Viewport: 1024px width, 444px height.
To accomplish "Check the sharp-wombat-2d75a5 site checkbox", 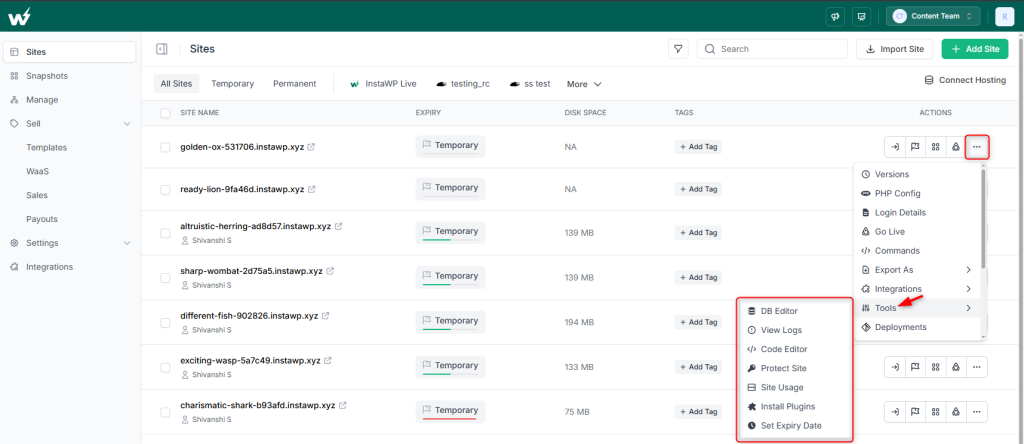I will (x=165, y=278).
